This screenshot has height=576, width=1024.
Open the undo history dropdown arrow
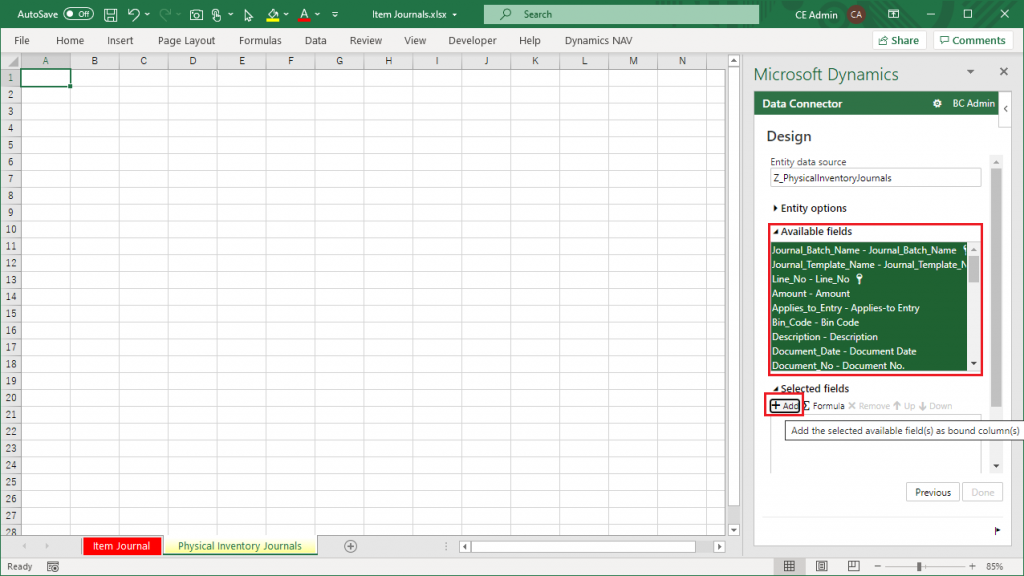[x=148, y=14]
